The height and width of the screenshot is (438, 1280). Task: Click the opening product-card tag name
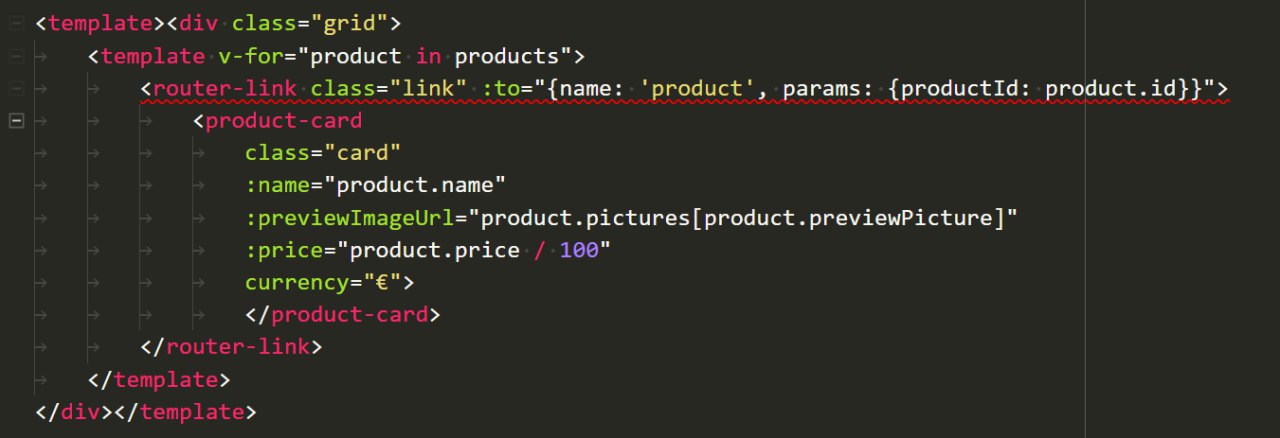click(283, 121)
